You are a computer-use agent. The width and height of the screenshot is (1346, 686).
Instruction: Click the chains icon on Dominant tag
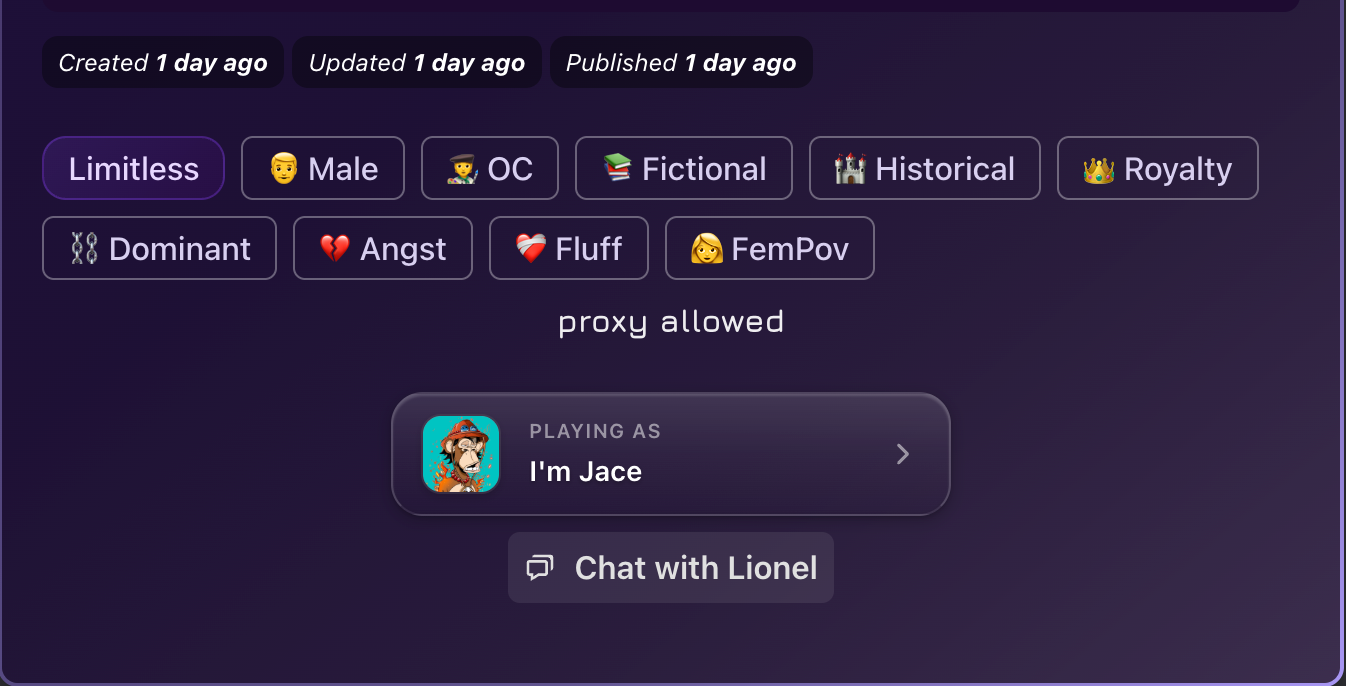(84, 249)
